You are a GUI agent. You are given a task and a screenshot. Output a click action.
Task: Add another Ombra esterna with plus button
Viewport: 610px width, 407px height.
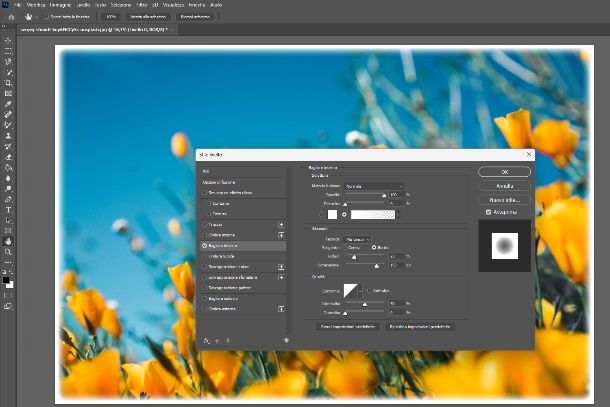[x=281, y=309]
